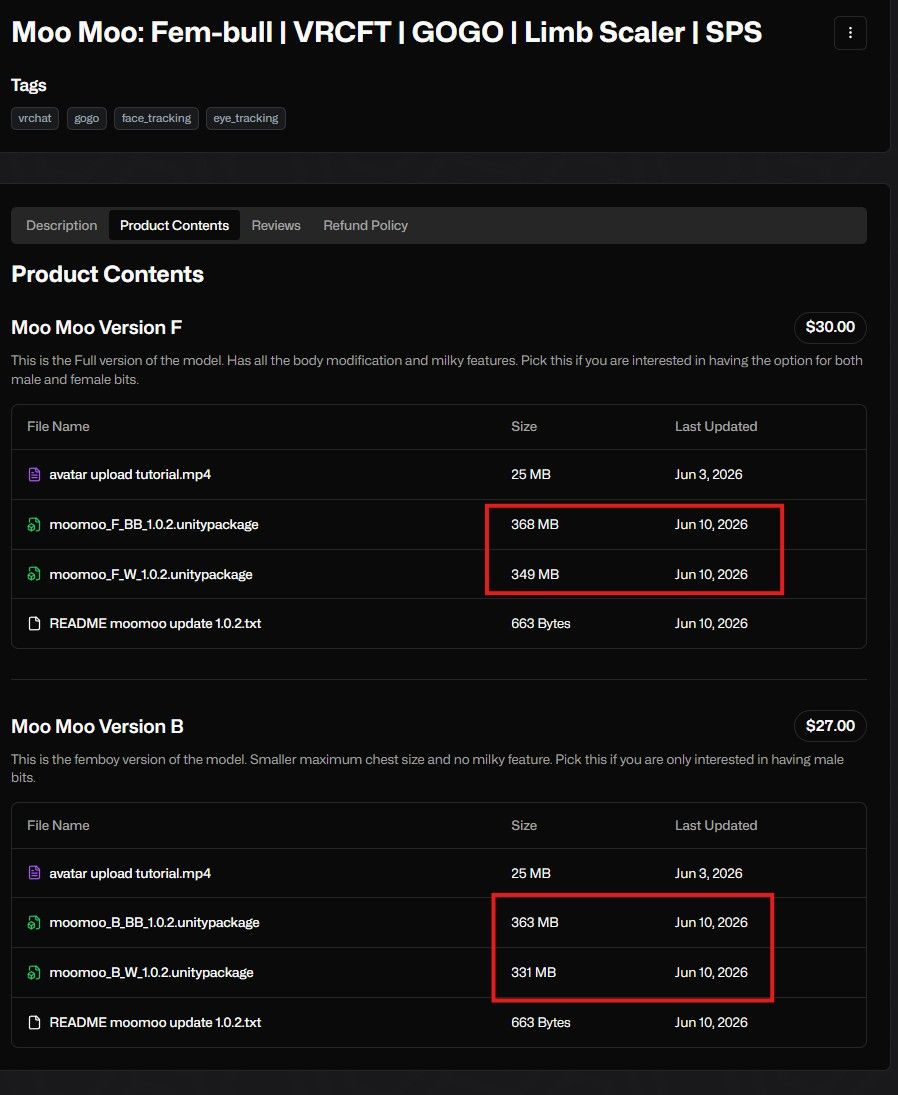The image size is (898, 1095).
Task: Switch to the Description tab
Action: pyautogui.click(x=61, y=226)
